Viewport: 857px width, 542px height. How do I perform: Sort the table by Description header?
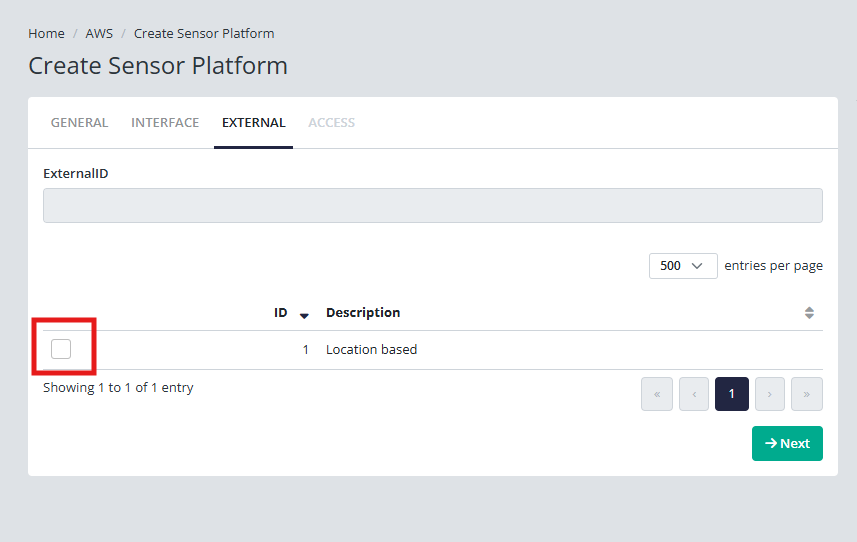point(363,313)
